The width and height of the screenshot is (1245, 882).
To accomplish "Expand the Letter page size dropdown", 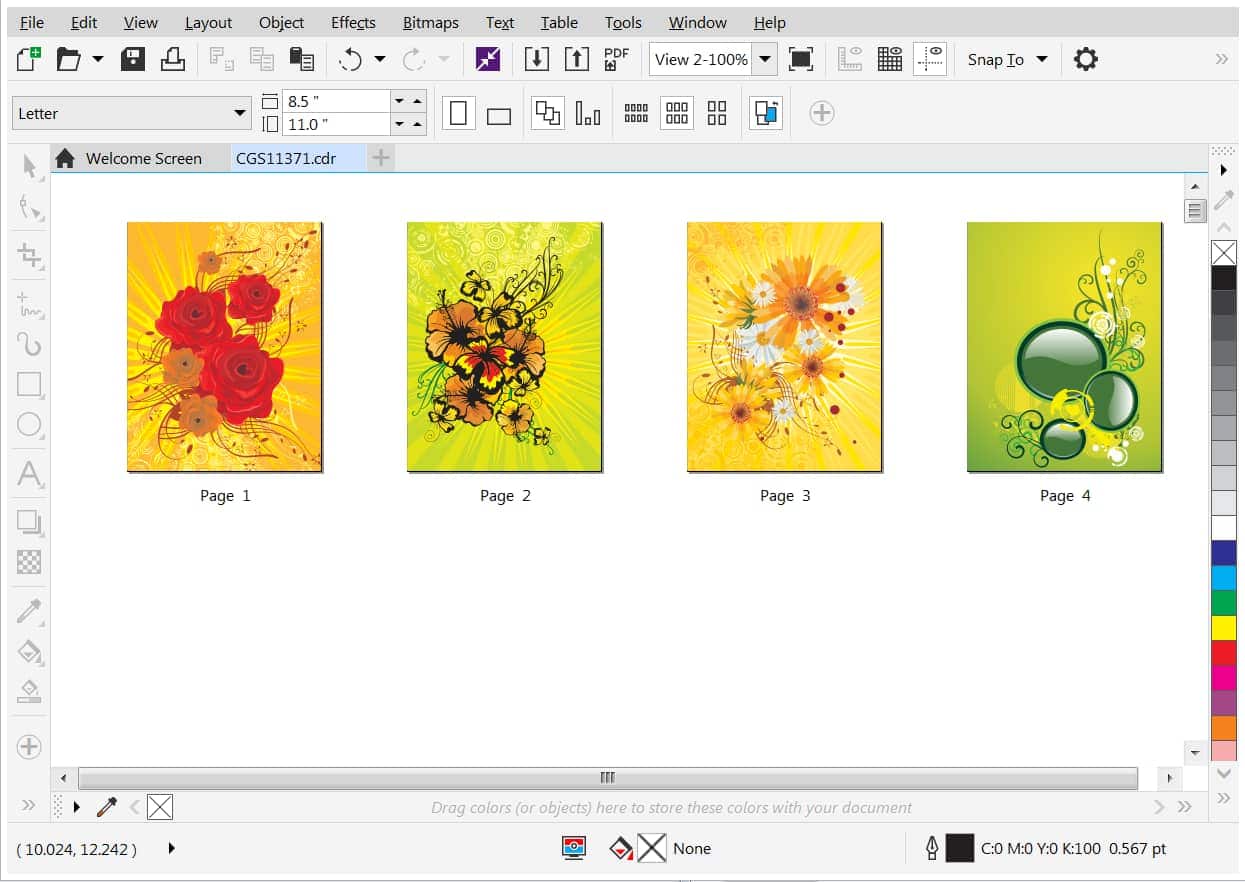I will click(240, 113).
